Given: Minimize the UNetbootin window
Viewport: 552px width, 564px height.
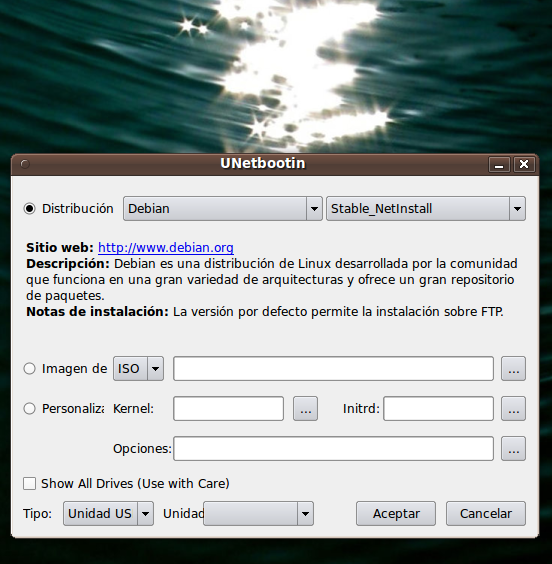Looking at the screenshot, I should 499,164.
